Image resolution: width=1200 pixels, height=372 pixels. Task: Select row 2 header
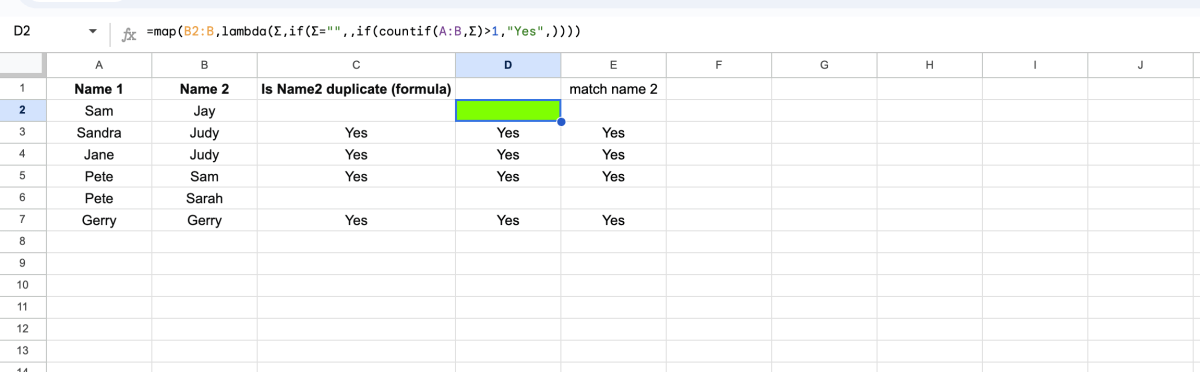point(22,111)
